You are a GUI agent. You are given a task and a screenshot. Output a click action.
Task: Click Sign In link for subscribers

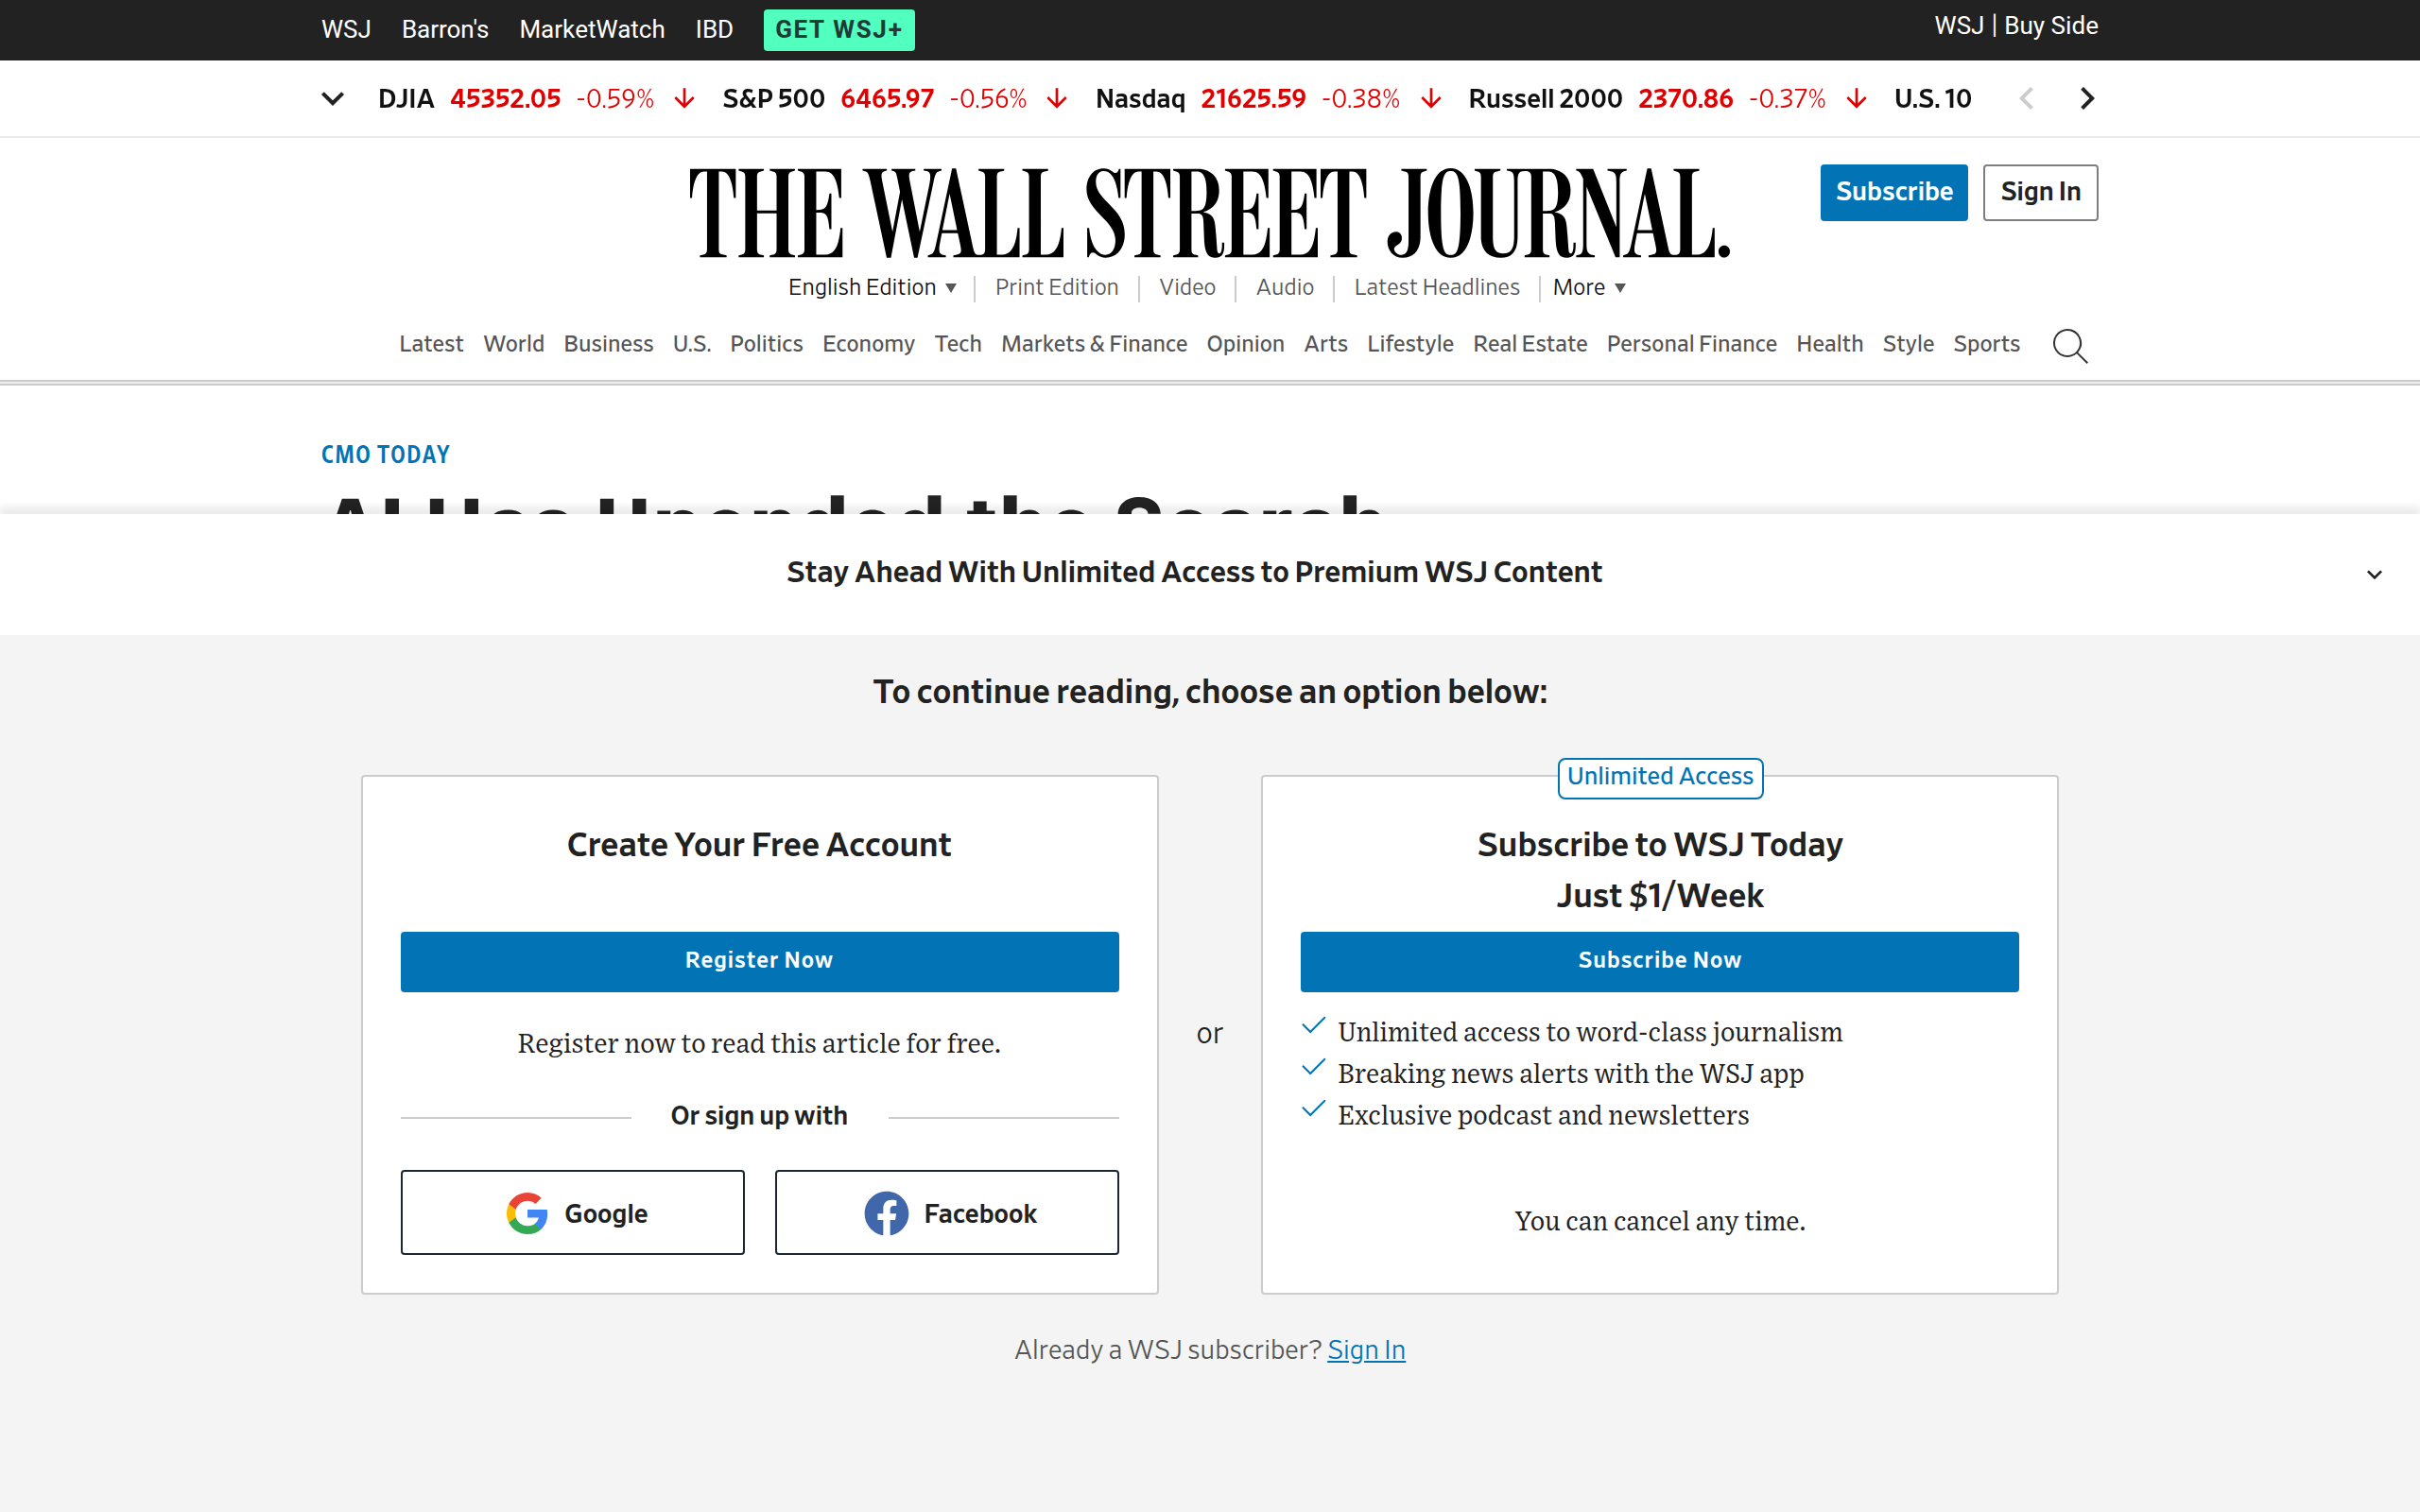pyautogui.click(x=1366, y=1350)
